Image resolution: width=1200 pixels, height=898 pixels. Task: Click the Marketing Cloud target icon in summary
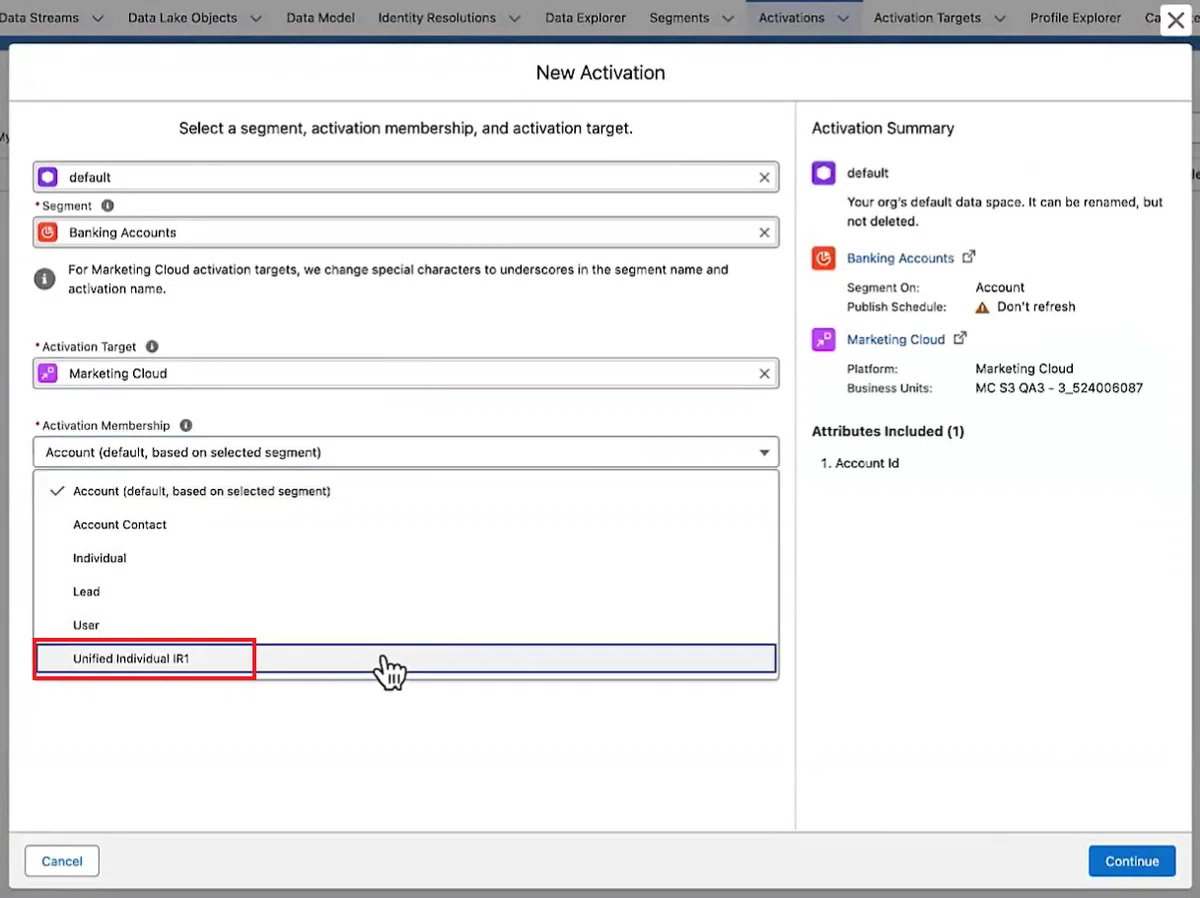pyautogui.click(x=823, y=339)
